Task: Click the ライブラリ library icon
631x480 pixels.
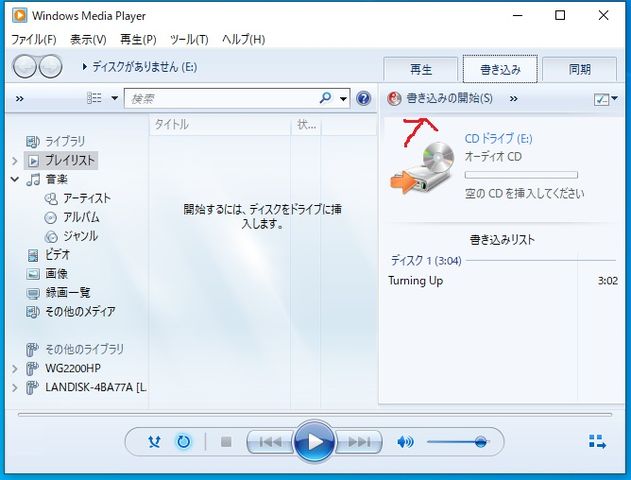Action: tap(33, 141)
